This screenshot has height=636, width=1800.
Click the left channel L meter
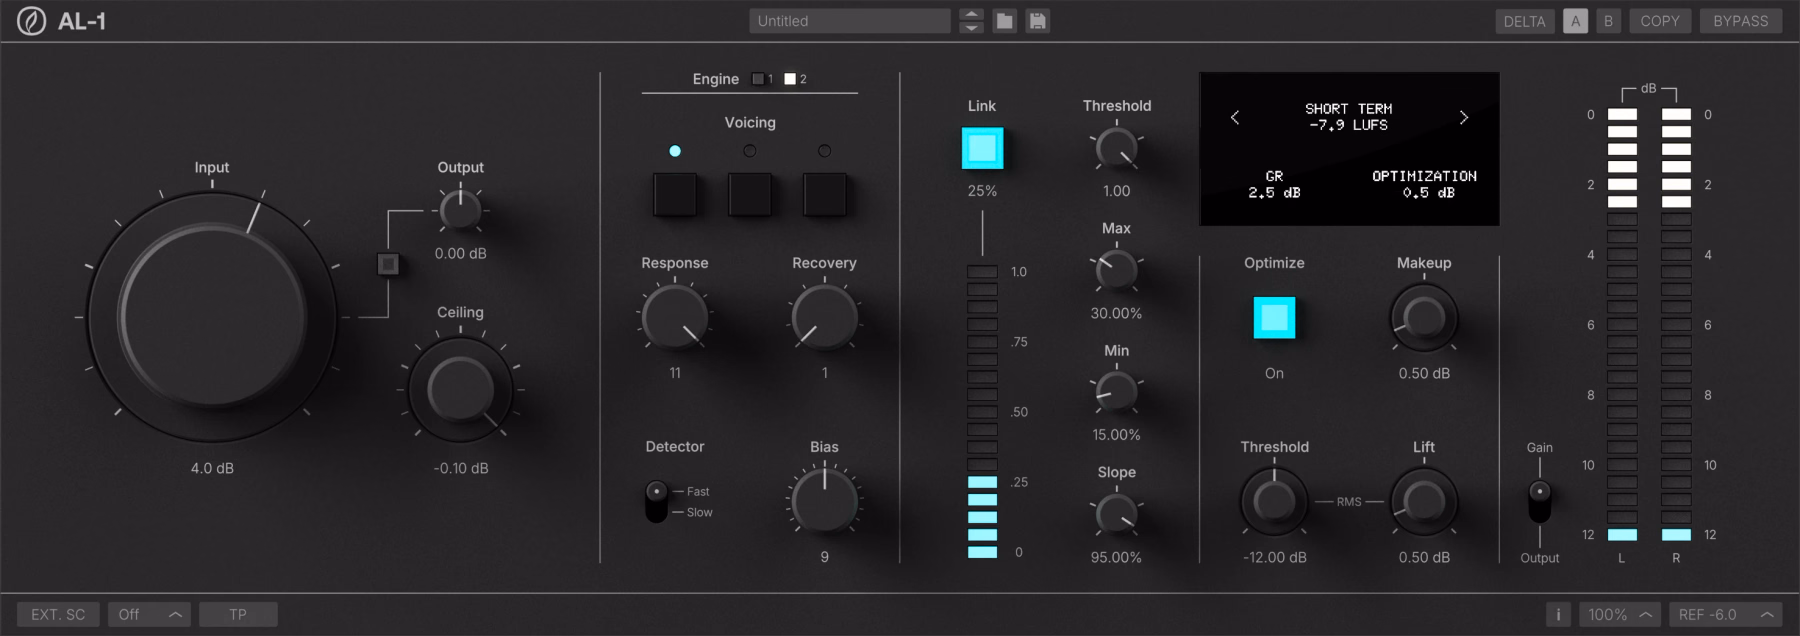tap(1622, 325)
